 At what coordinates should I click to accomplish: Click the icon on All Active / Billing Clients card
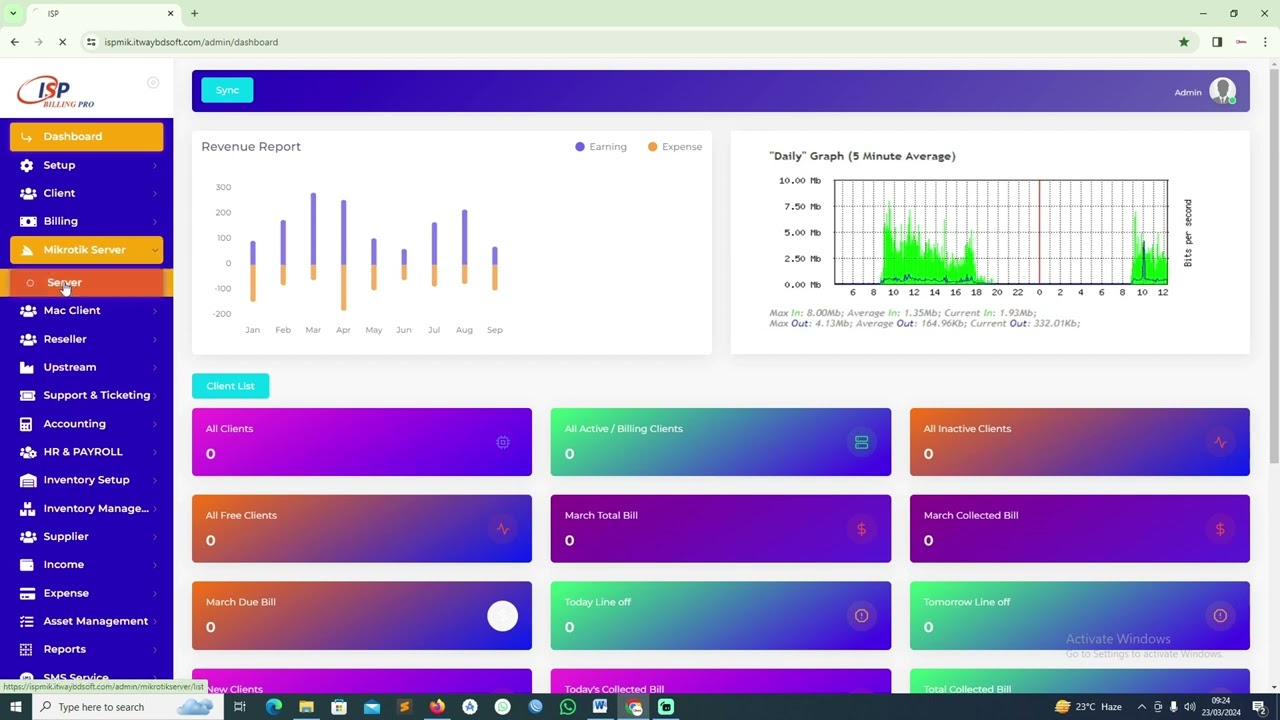[861, 442]
